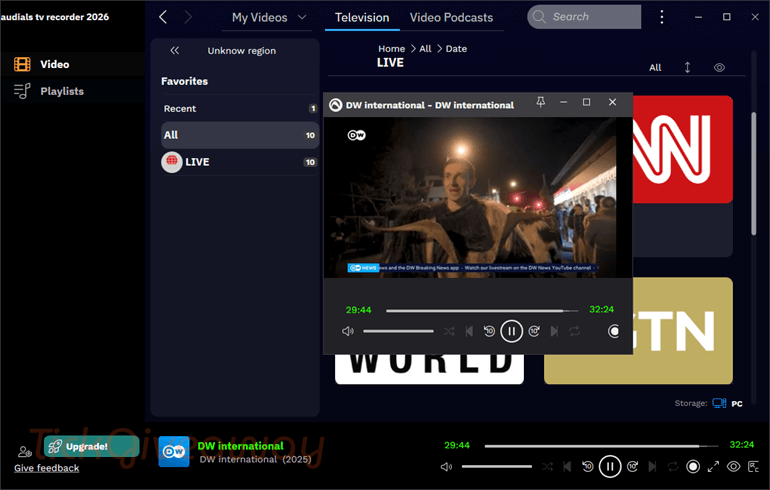Open the WORLD channel tile
Viewport: 770px width, 490px height.
pos(429,369)
